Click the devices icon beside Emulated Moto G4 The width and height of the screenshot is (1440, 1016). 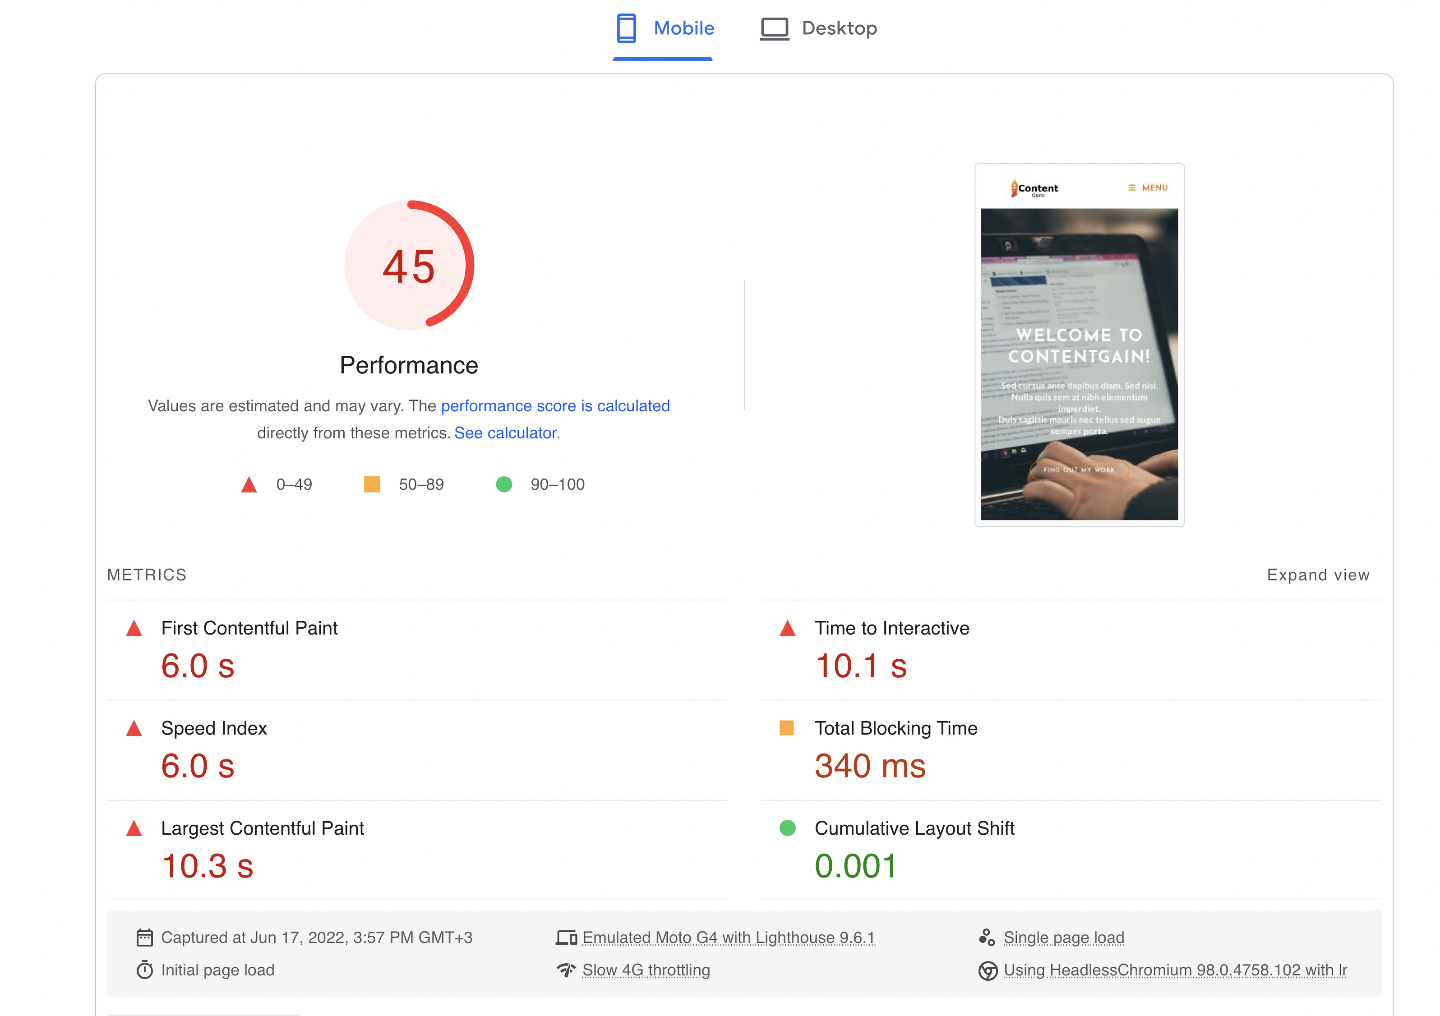pos(566,938)
